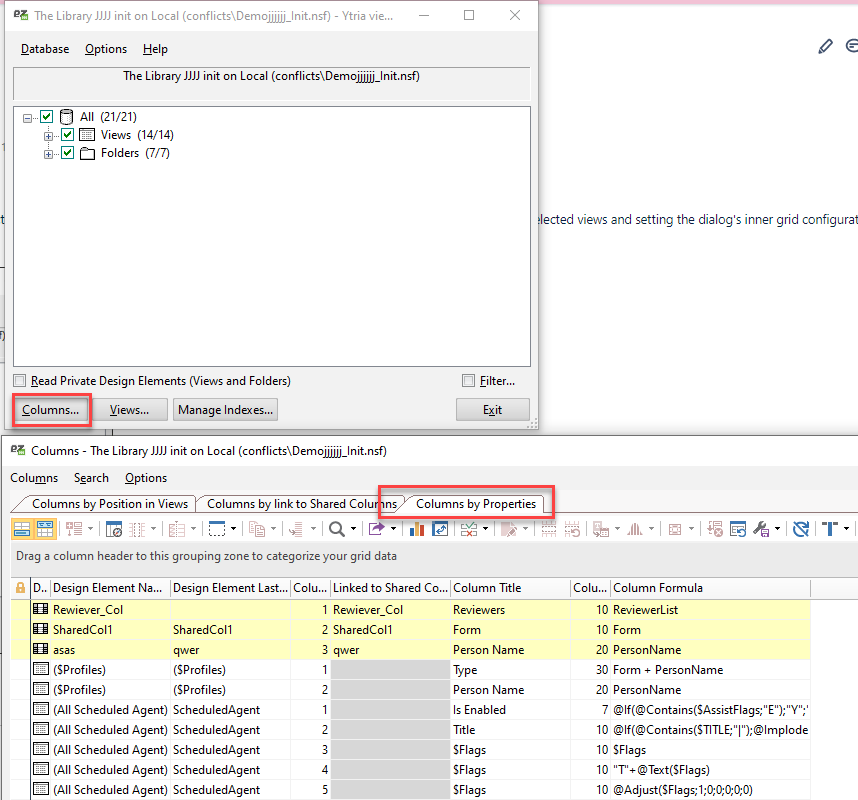This screenshot has width=858, height=800.
Task: Toggle the Filter checkbox
Action: (468, 380)
